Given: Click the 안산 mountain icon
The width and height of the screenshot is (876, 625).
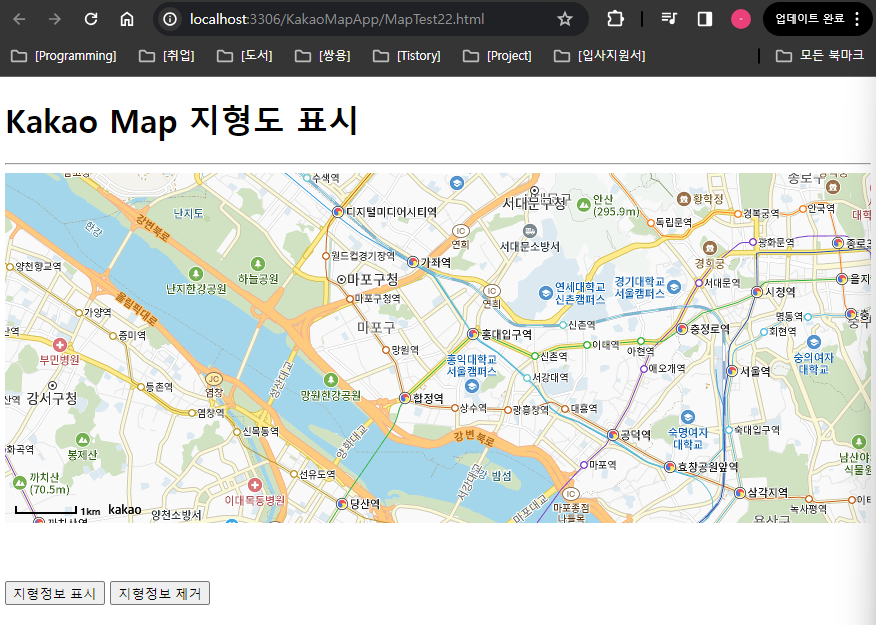Looking at the screenshot, I should tap(584, 205).
